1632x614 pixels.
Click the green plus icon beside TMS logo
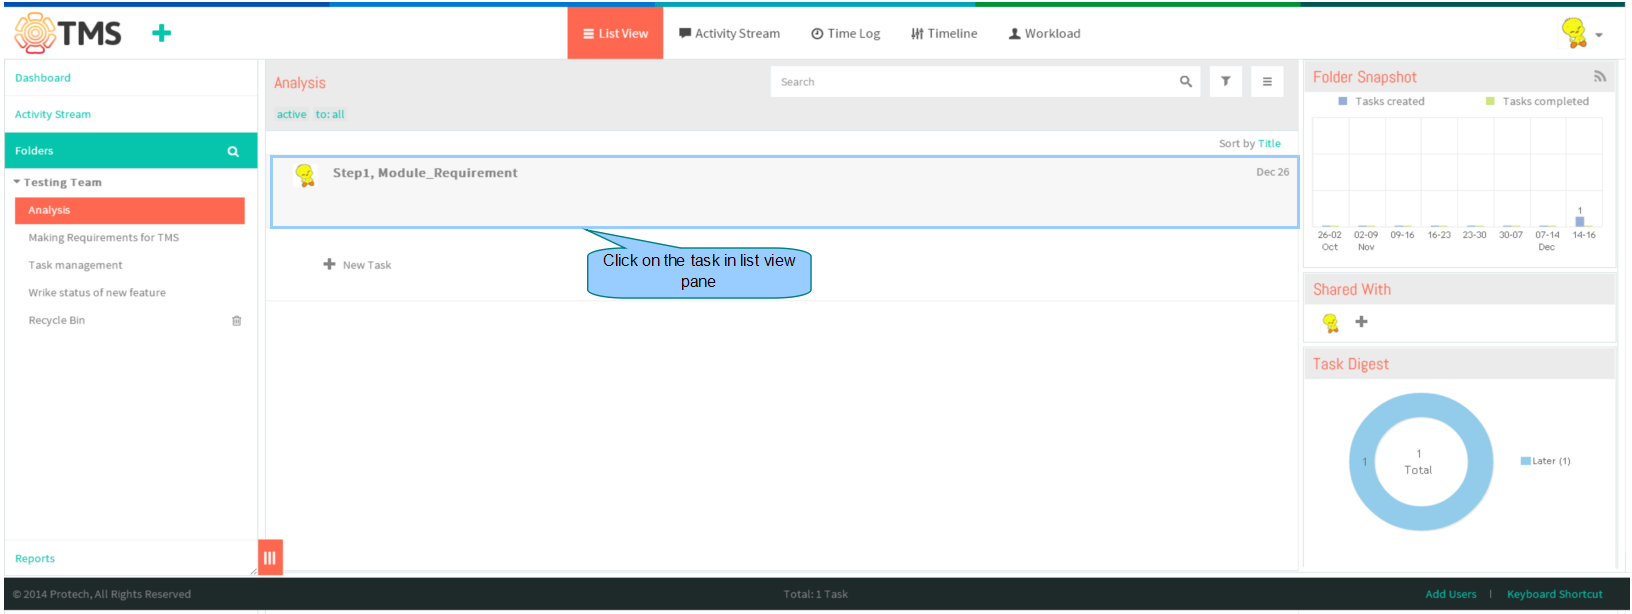[x=161, y=33]
